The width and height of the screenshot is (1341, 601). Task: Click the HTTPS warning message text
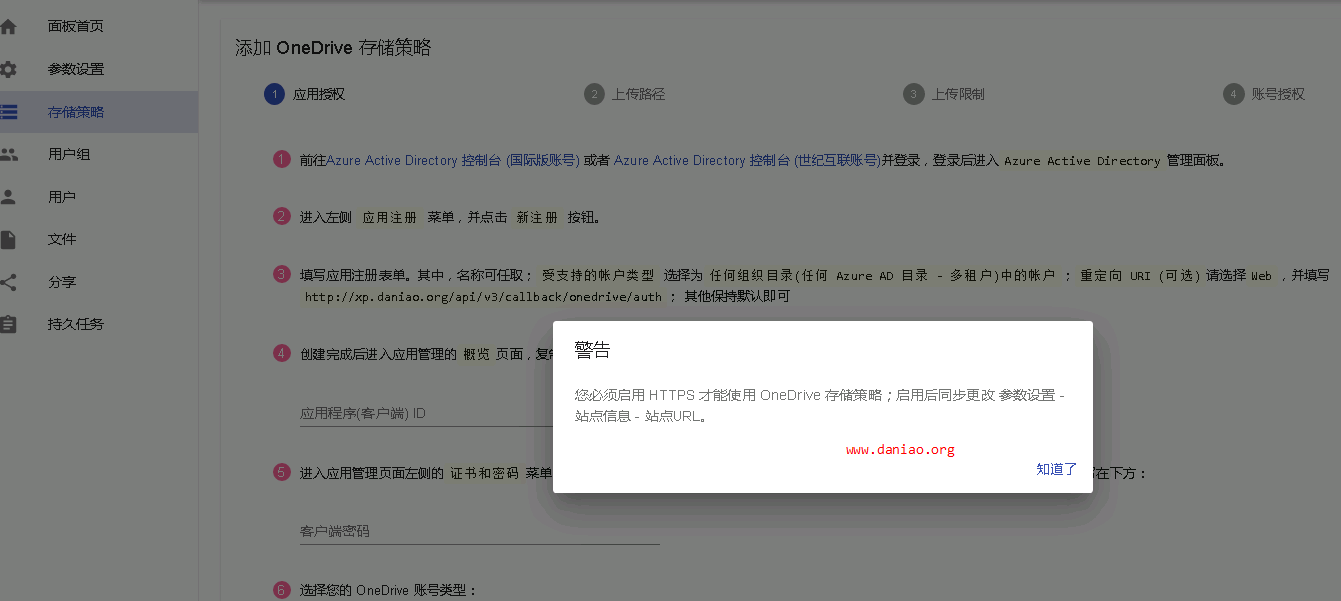tap(820, 406)
